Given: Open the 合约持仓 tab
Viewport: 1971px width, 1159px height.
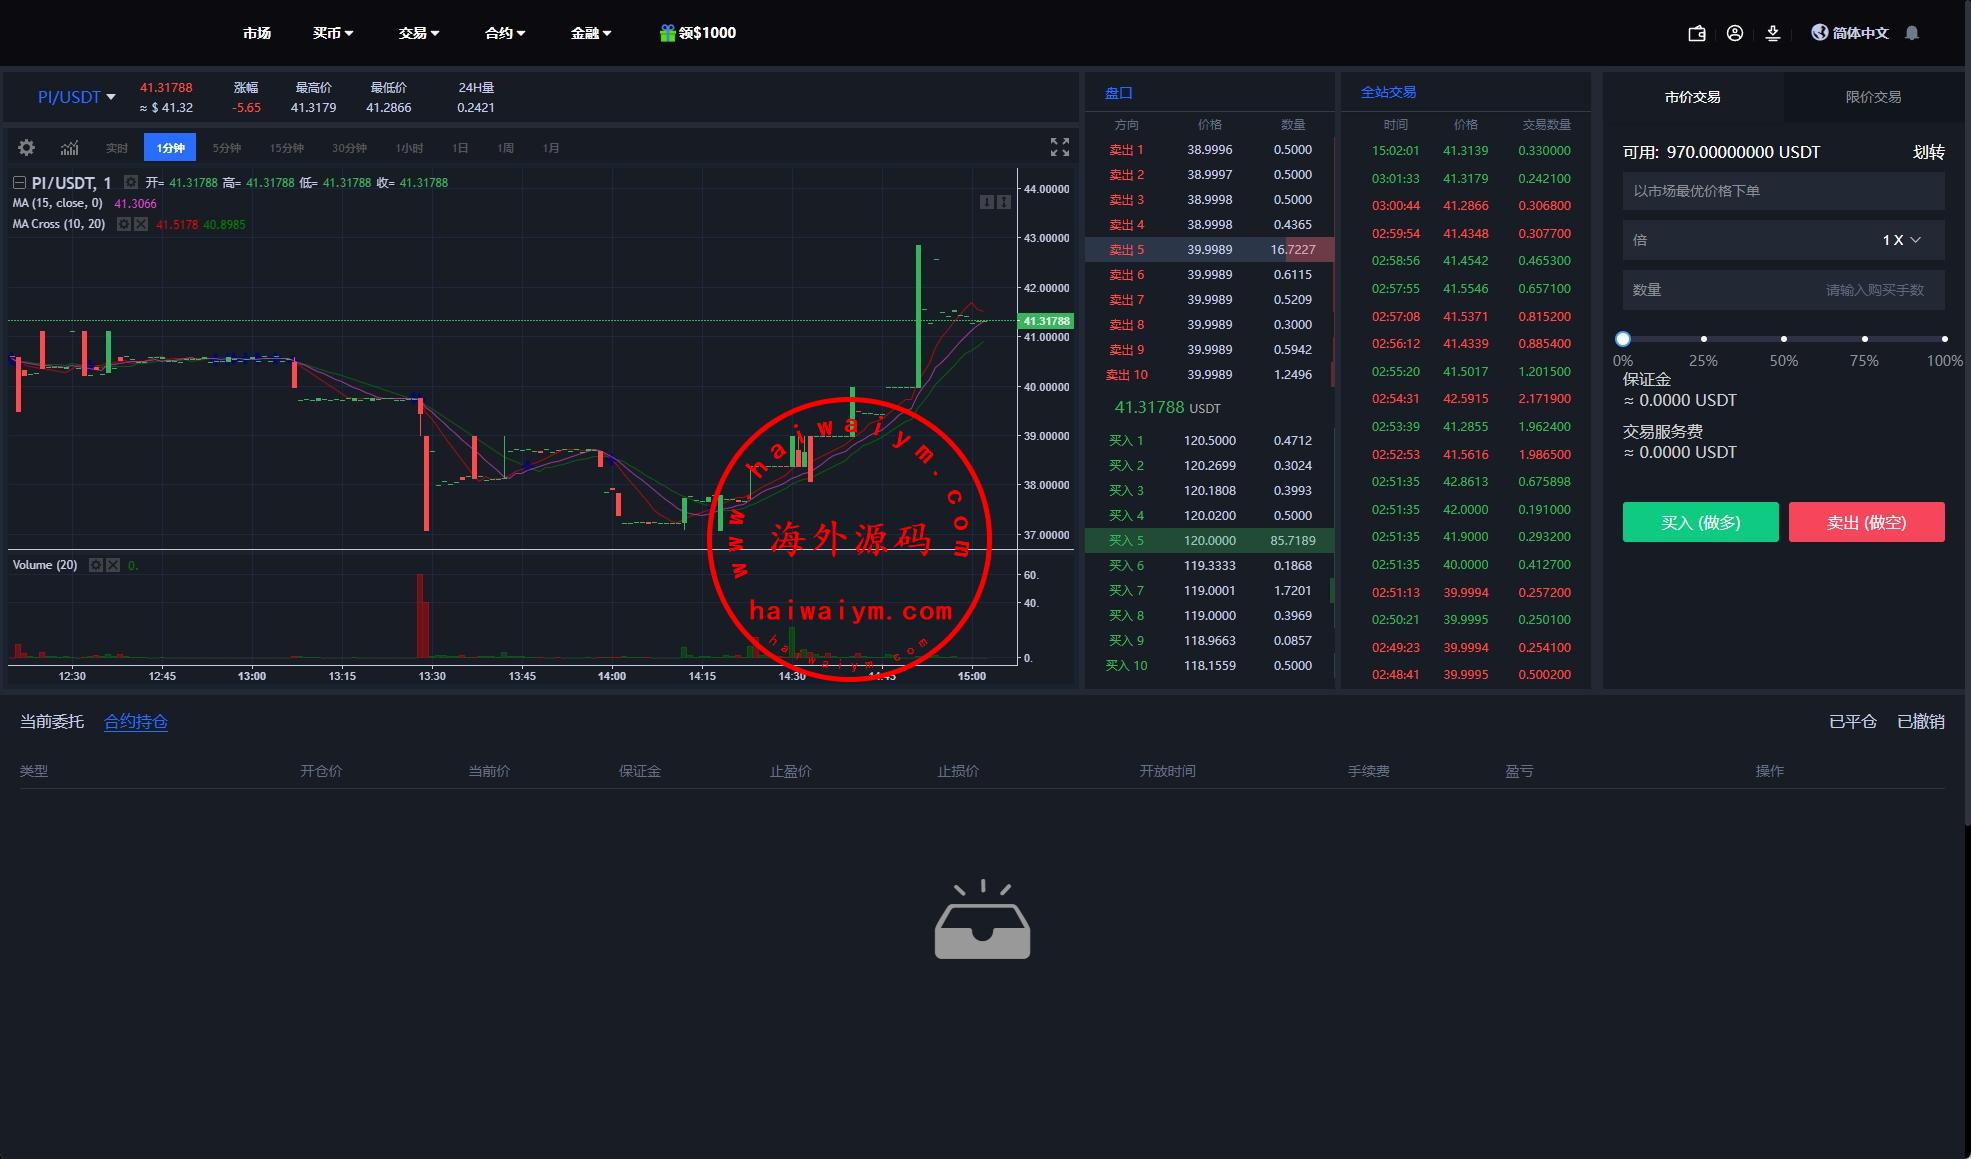Looking at the screenshot, I should tap(136, 722).
